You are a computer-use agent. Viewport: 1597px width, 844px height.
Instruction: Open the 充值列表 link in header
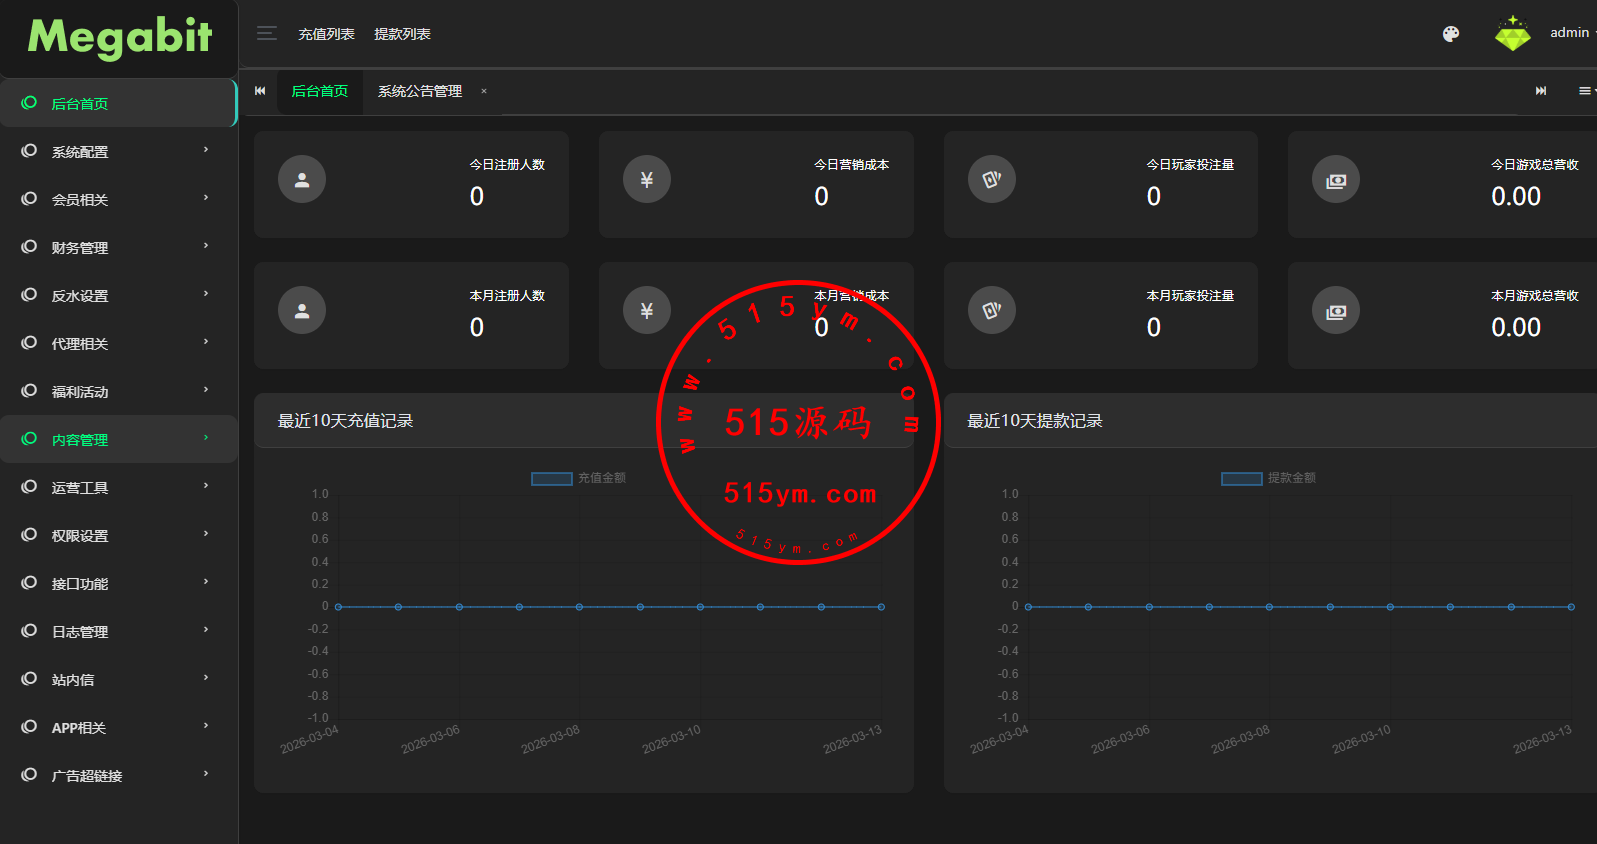[326, 34]
